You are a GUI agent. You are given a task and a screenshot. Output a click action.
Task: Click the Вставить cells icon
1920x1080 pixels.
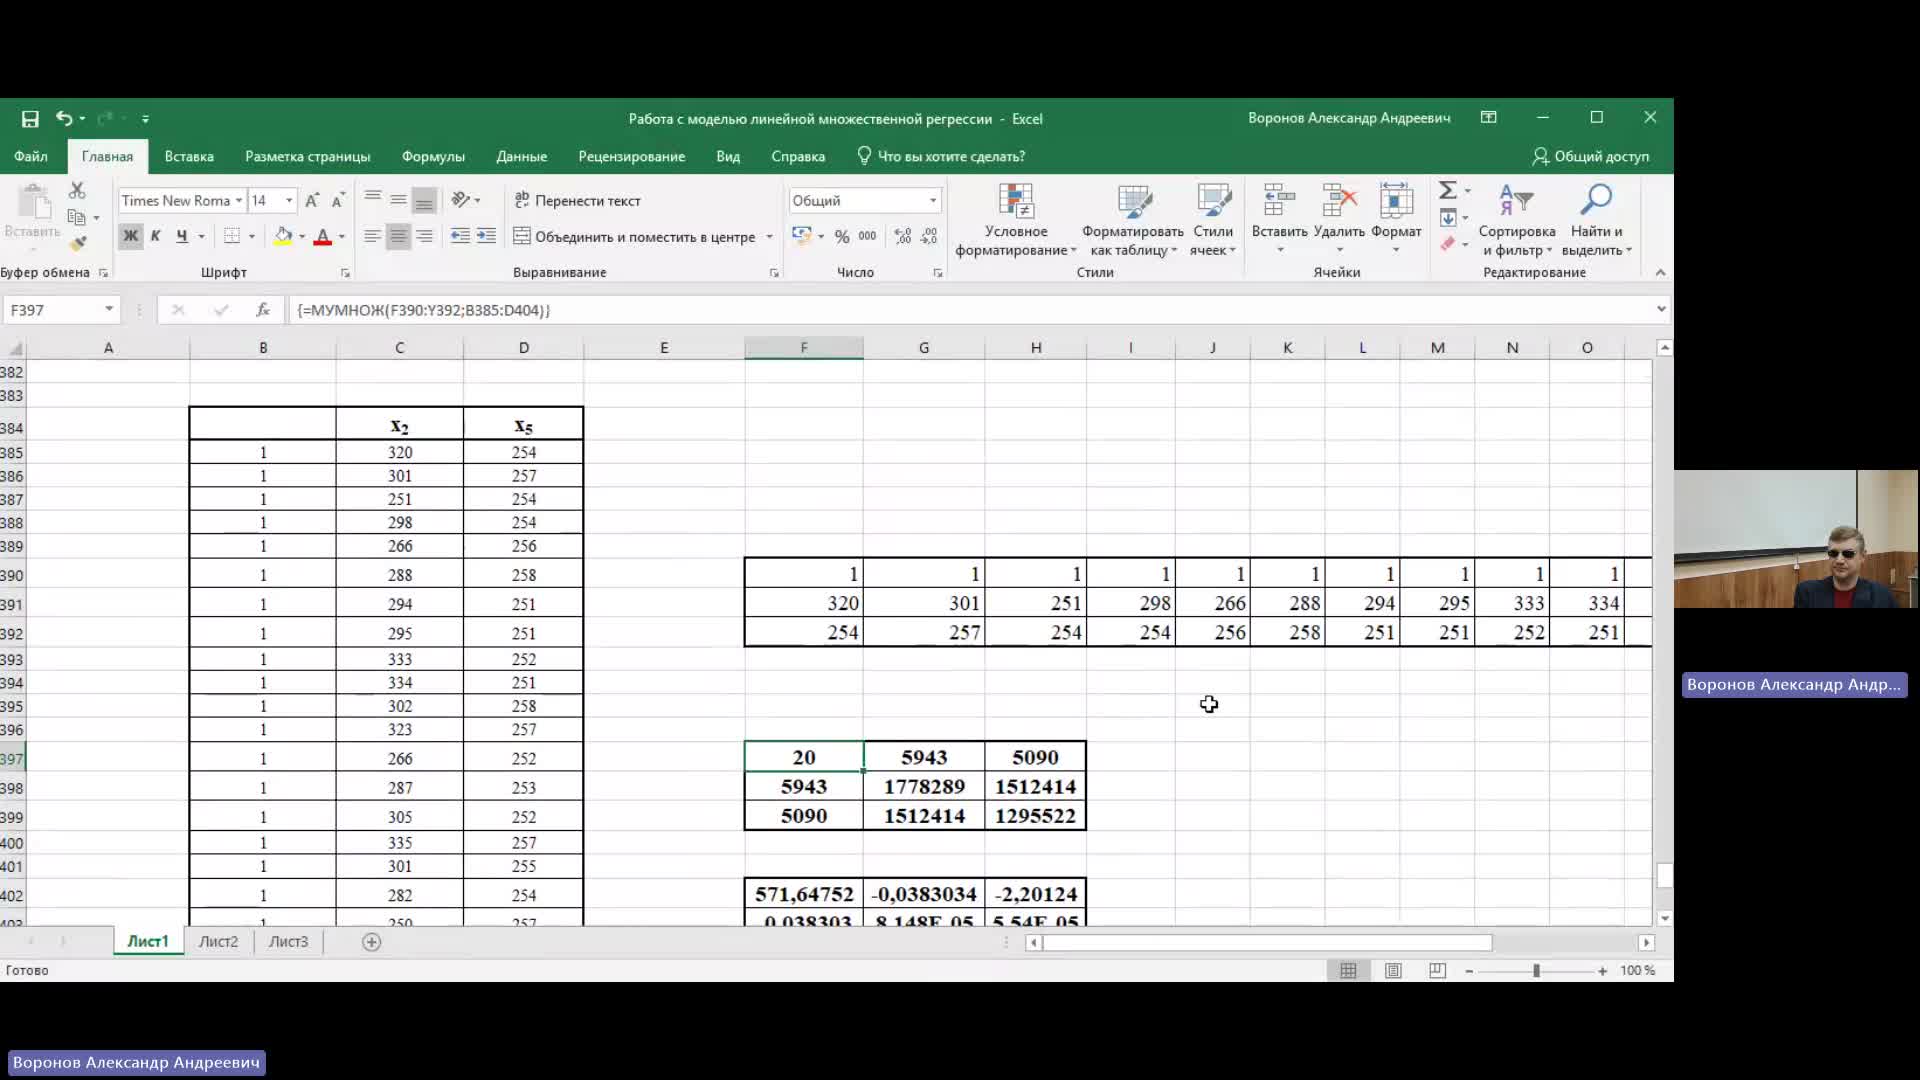(1279, 201)
